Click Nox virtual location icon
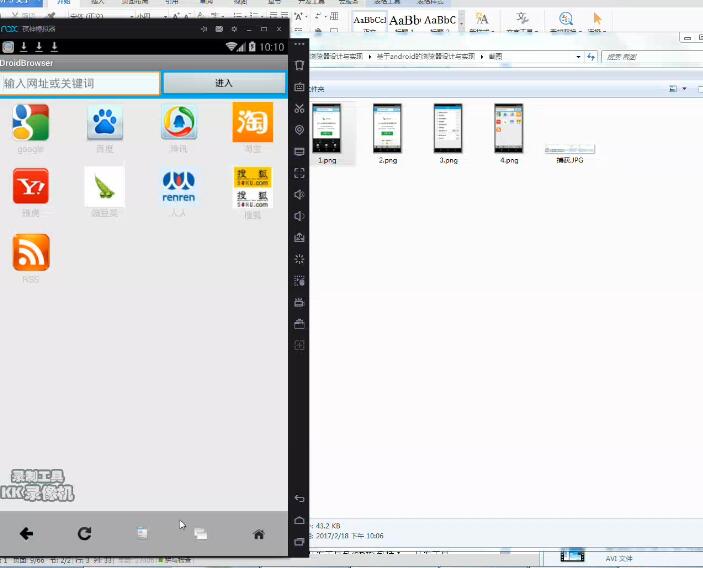 (299, 130)
